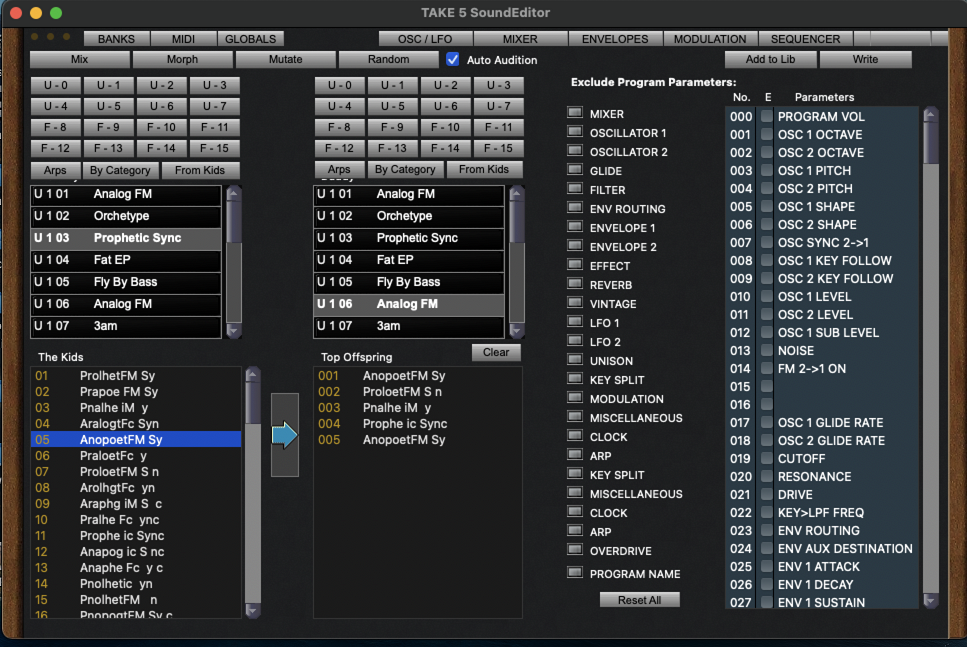The height and width of the screenshot is (648, 967).
Task: Click the blue arrow to add offspring
Action: 285,435
